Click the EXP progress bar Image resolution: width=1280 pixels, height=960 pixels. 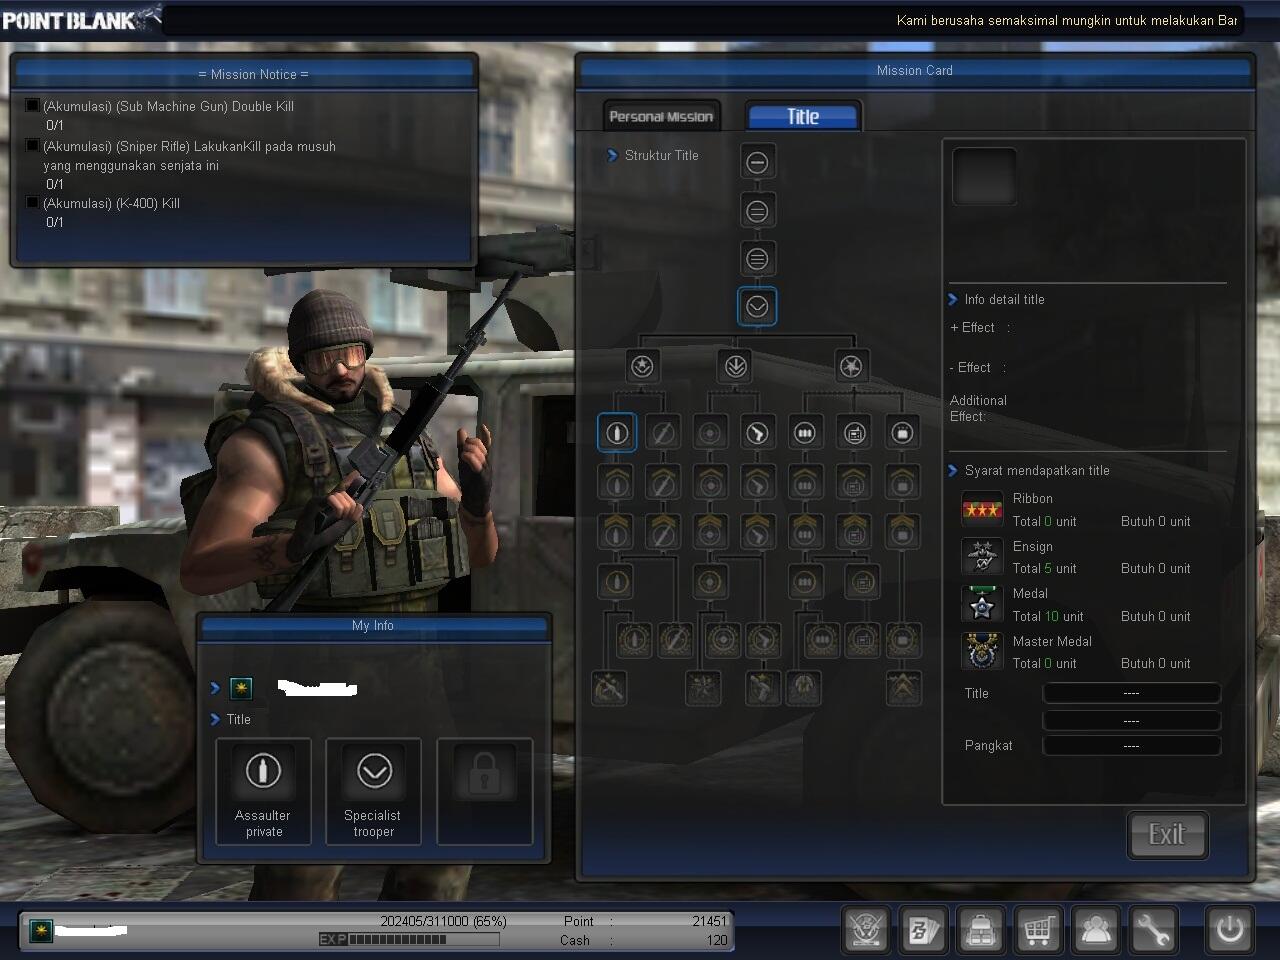click(x=409, y=940)
